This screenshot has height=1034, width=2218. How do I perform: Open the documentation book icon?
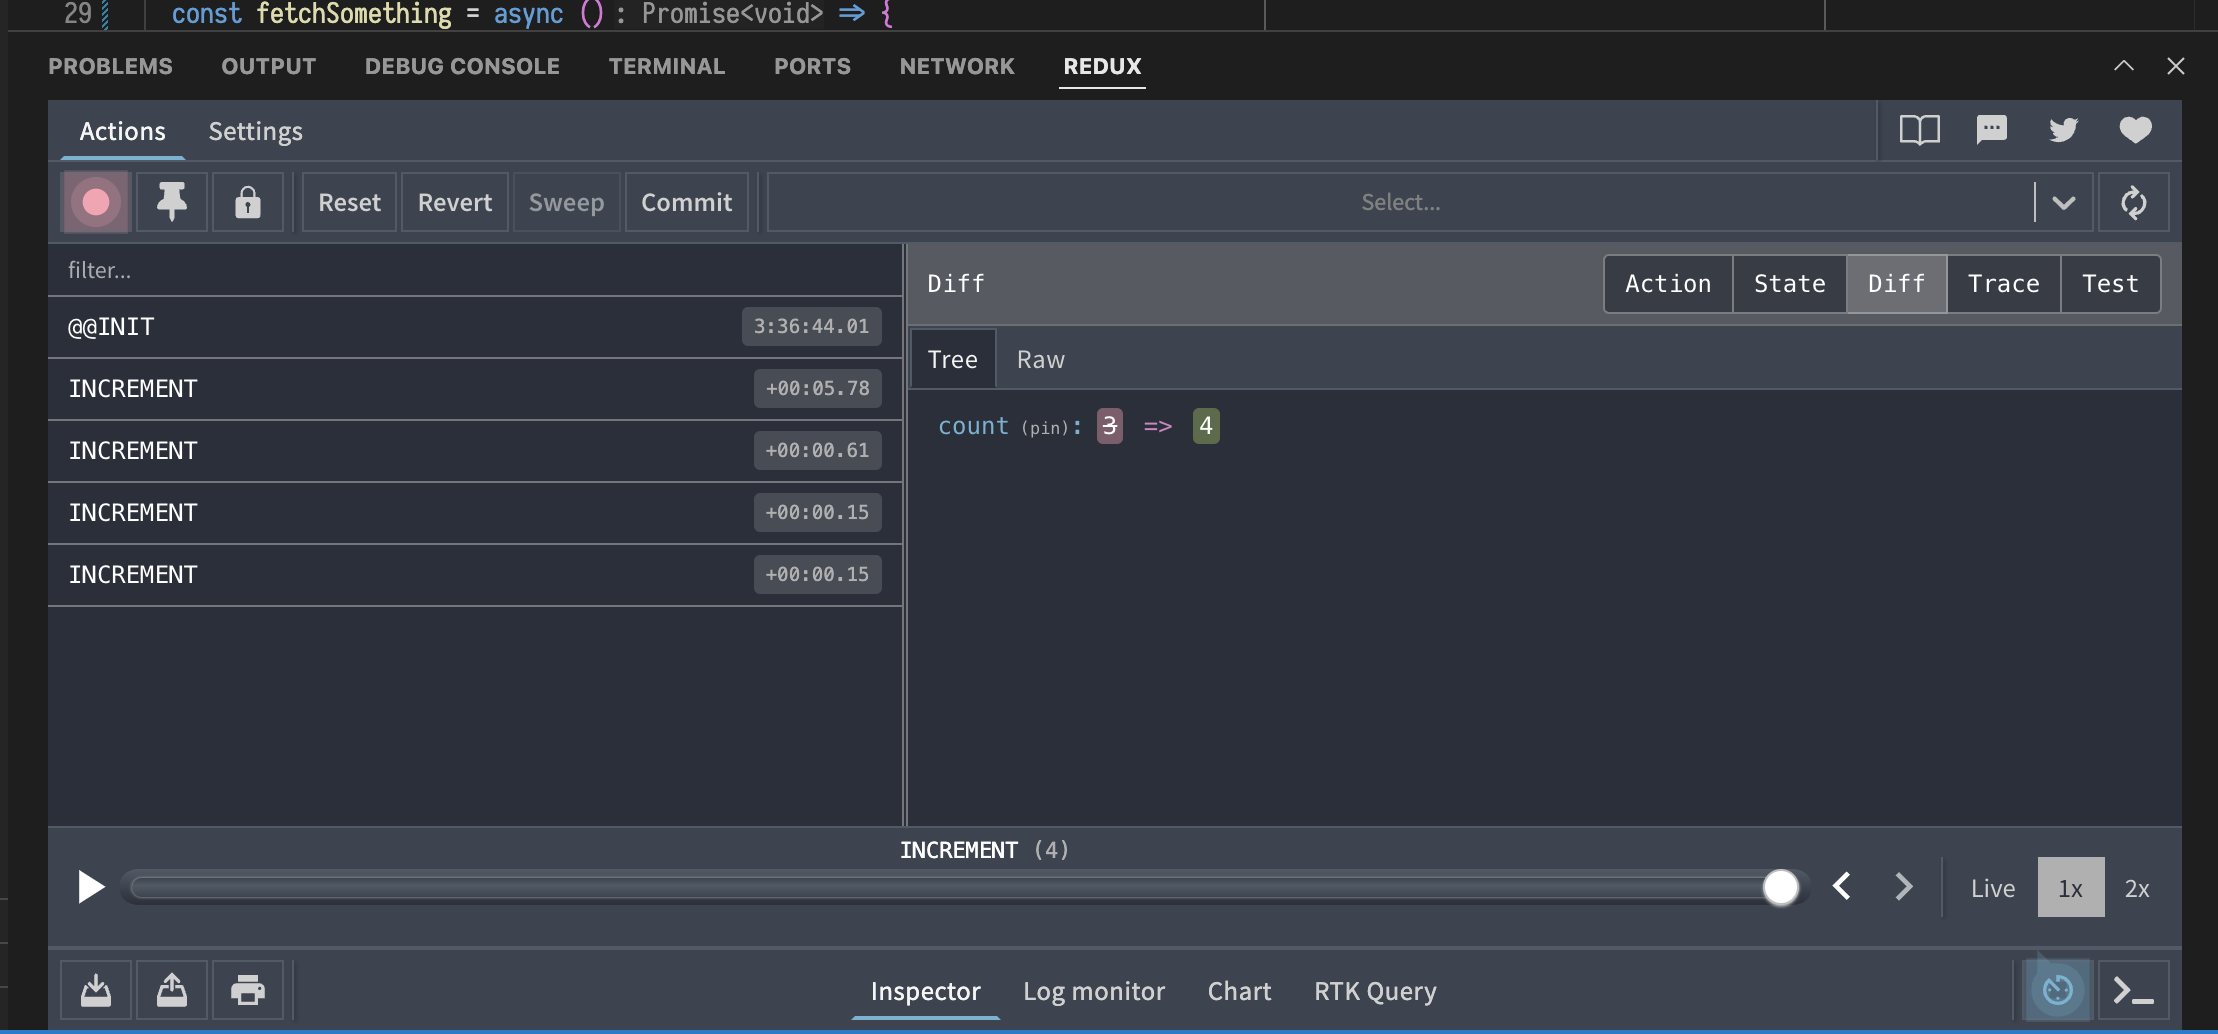tap(1919, 130)
